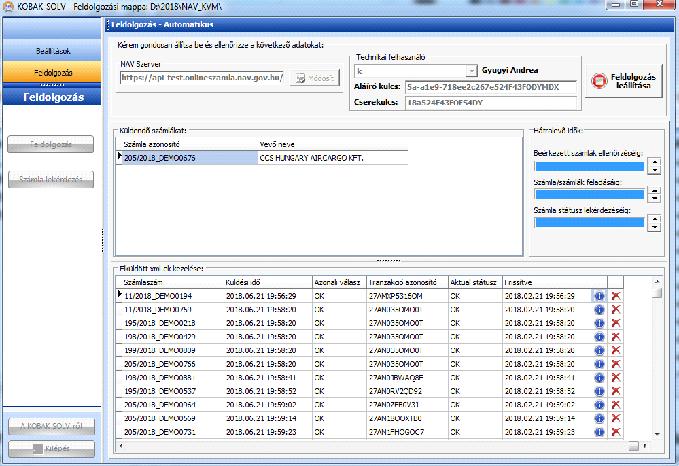Screen dimensions: 679x466
Task: Show info for 195/2018_DEMO0537 row
Action: click(x=599, y=391)
